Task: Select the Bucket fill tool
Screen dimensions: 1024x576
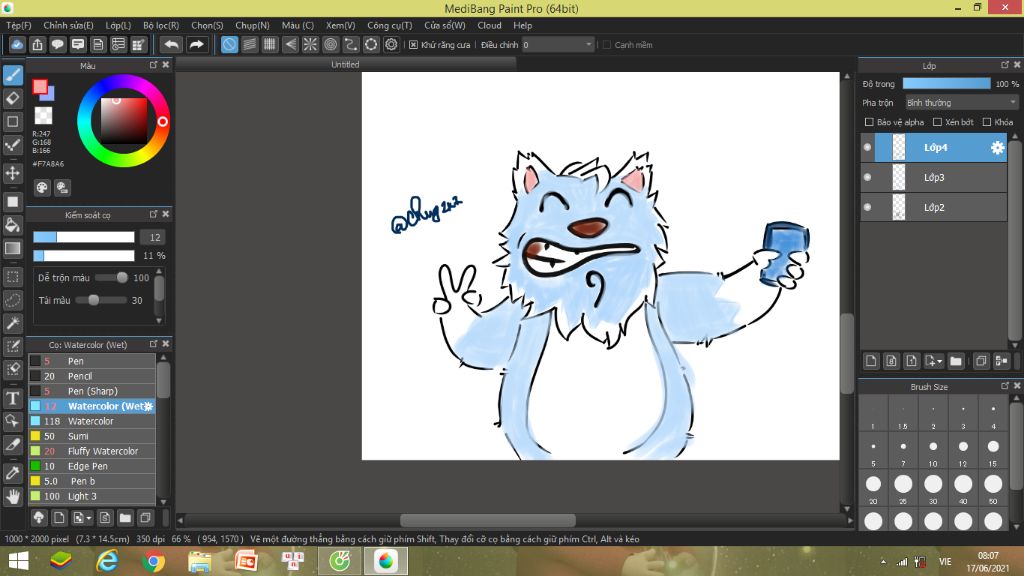Action: (12, 225)
